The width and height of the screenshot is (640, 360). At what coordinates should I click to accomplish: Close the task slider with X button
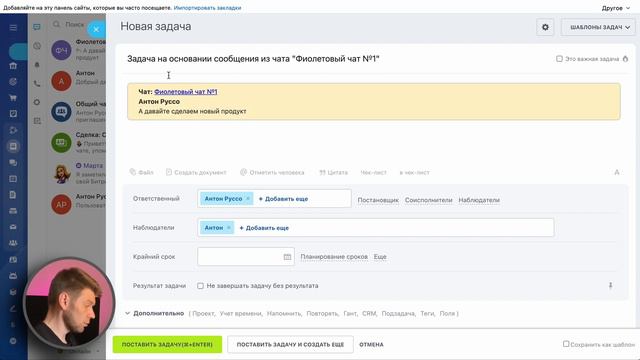[96, 29]
